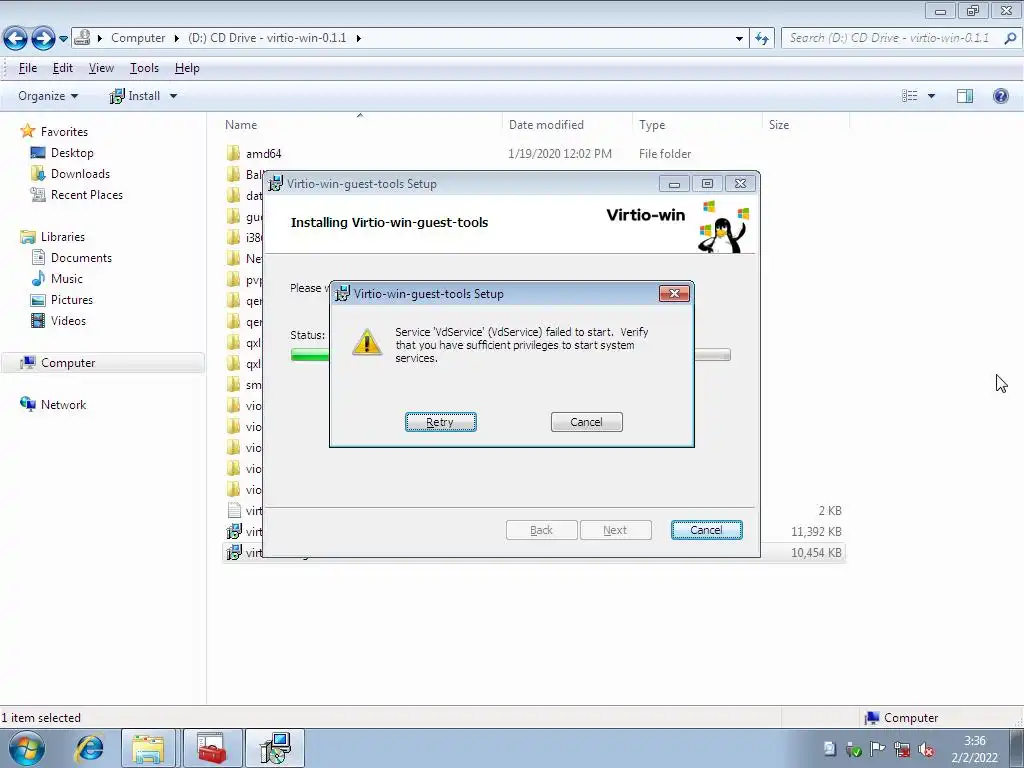Viewport: 1024px width, 768px height.
Task: Click the Start button orb
Action: (x=26, y=748)
